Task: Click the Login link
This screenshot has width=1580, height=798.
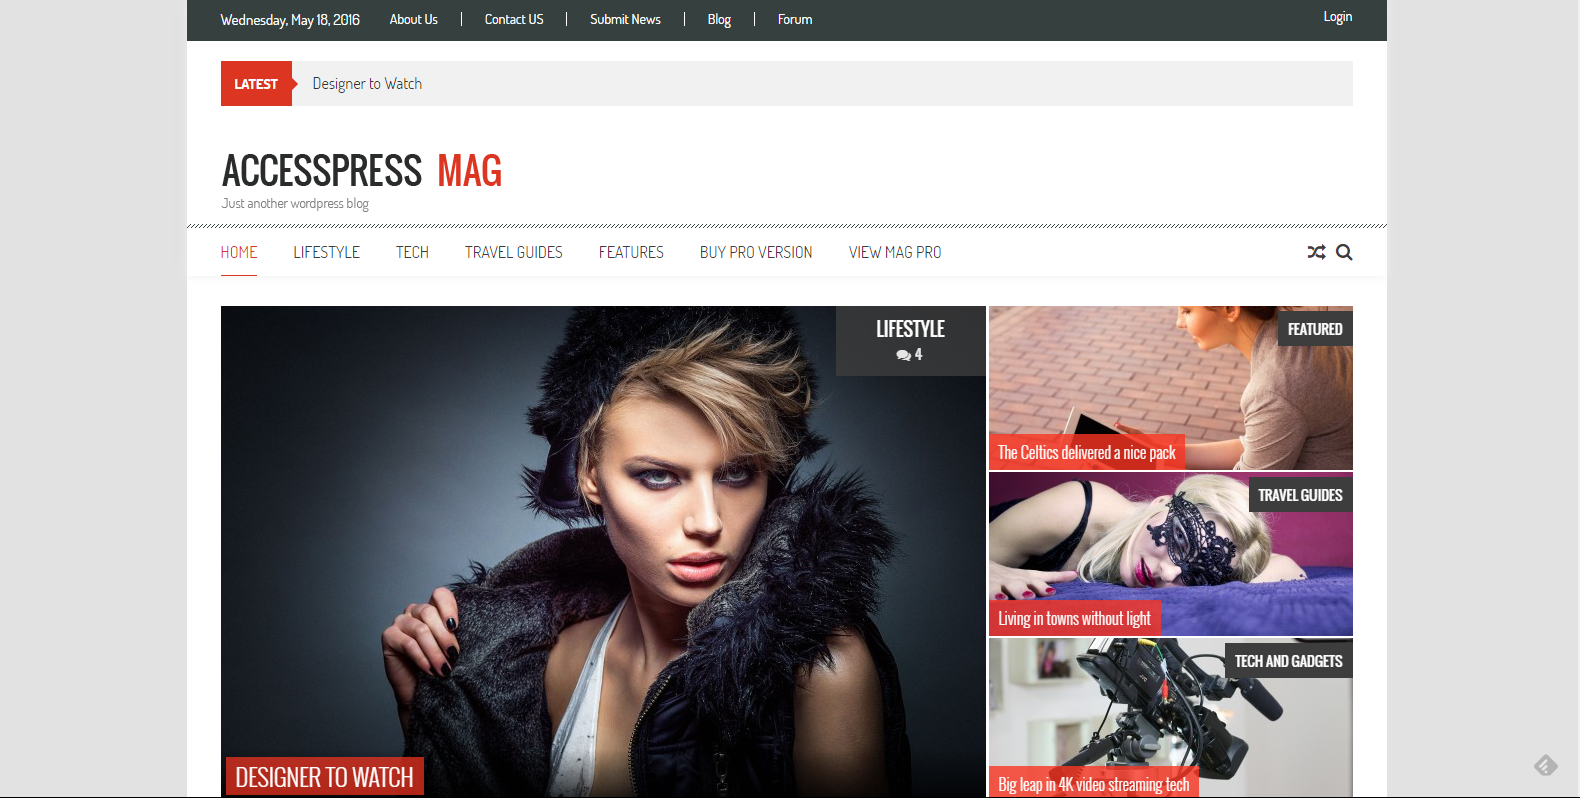Action: (1337, 17)
